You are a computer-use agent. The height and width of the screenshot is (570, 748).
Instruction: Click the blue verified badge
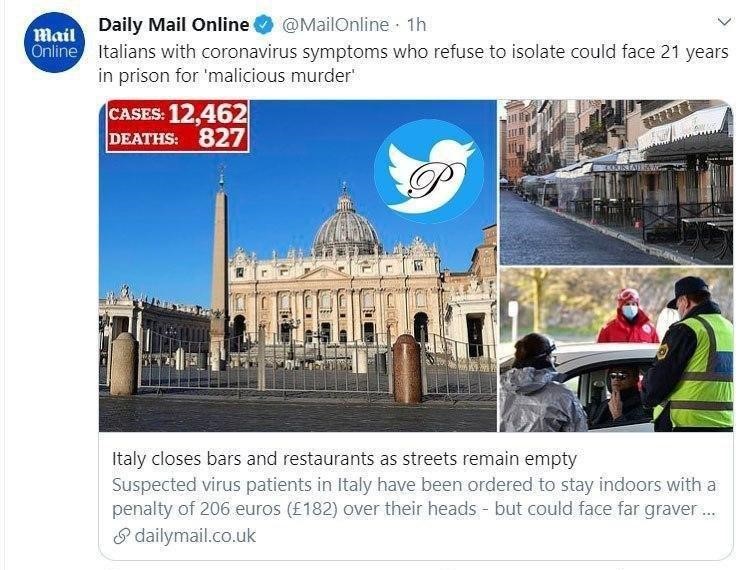[264, 25]
